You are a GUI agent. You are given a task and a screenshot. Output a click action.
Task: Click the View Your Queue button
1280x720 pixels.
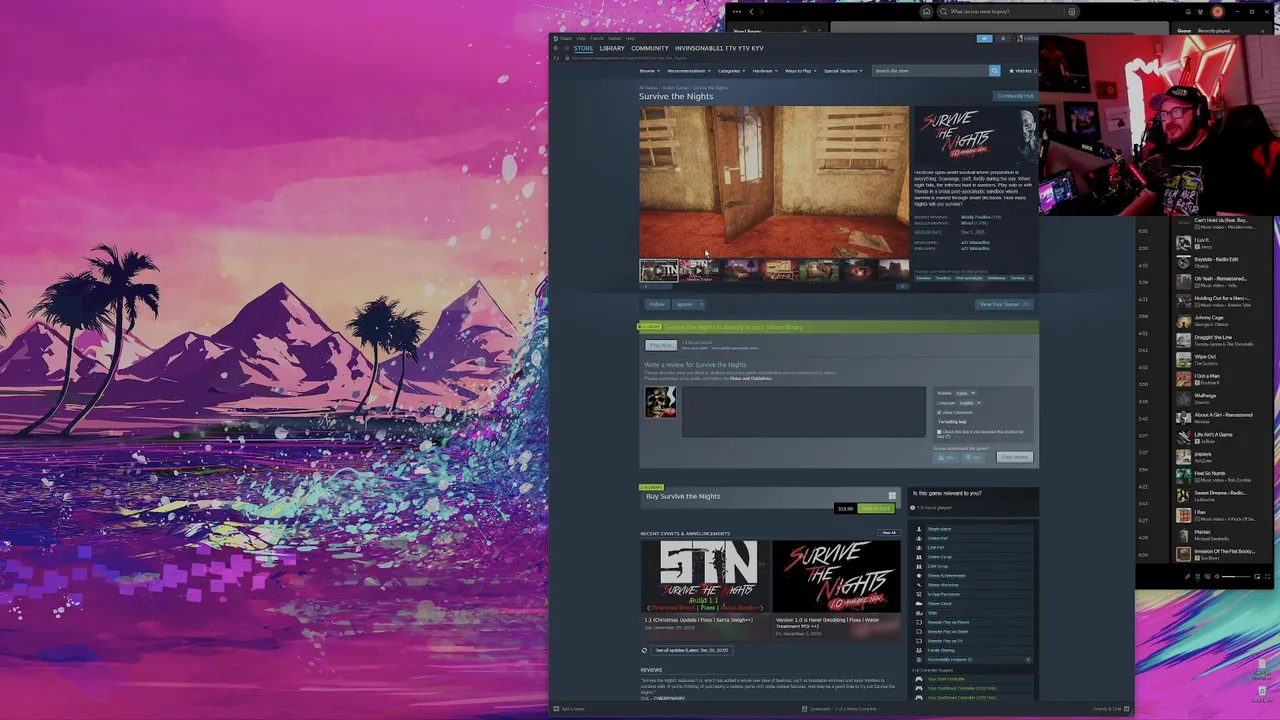(1003, 304)
